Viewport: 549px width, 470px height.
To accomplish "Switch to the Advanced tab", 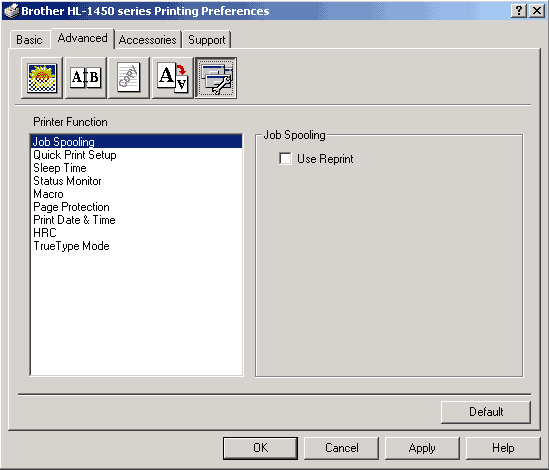I will [82, 38].
